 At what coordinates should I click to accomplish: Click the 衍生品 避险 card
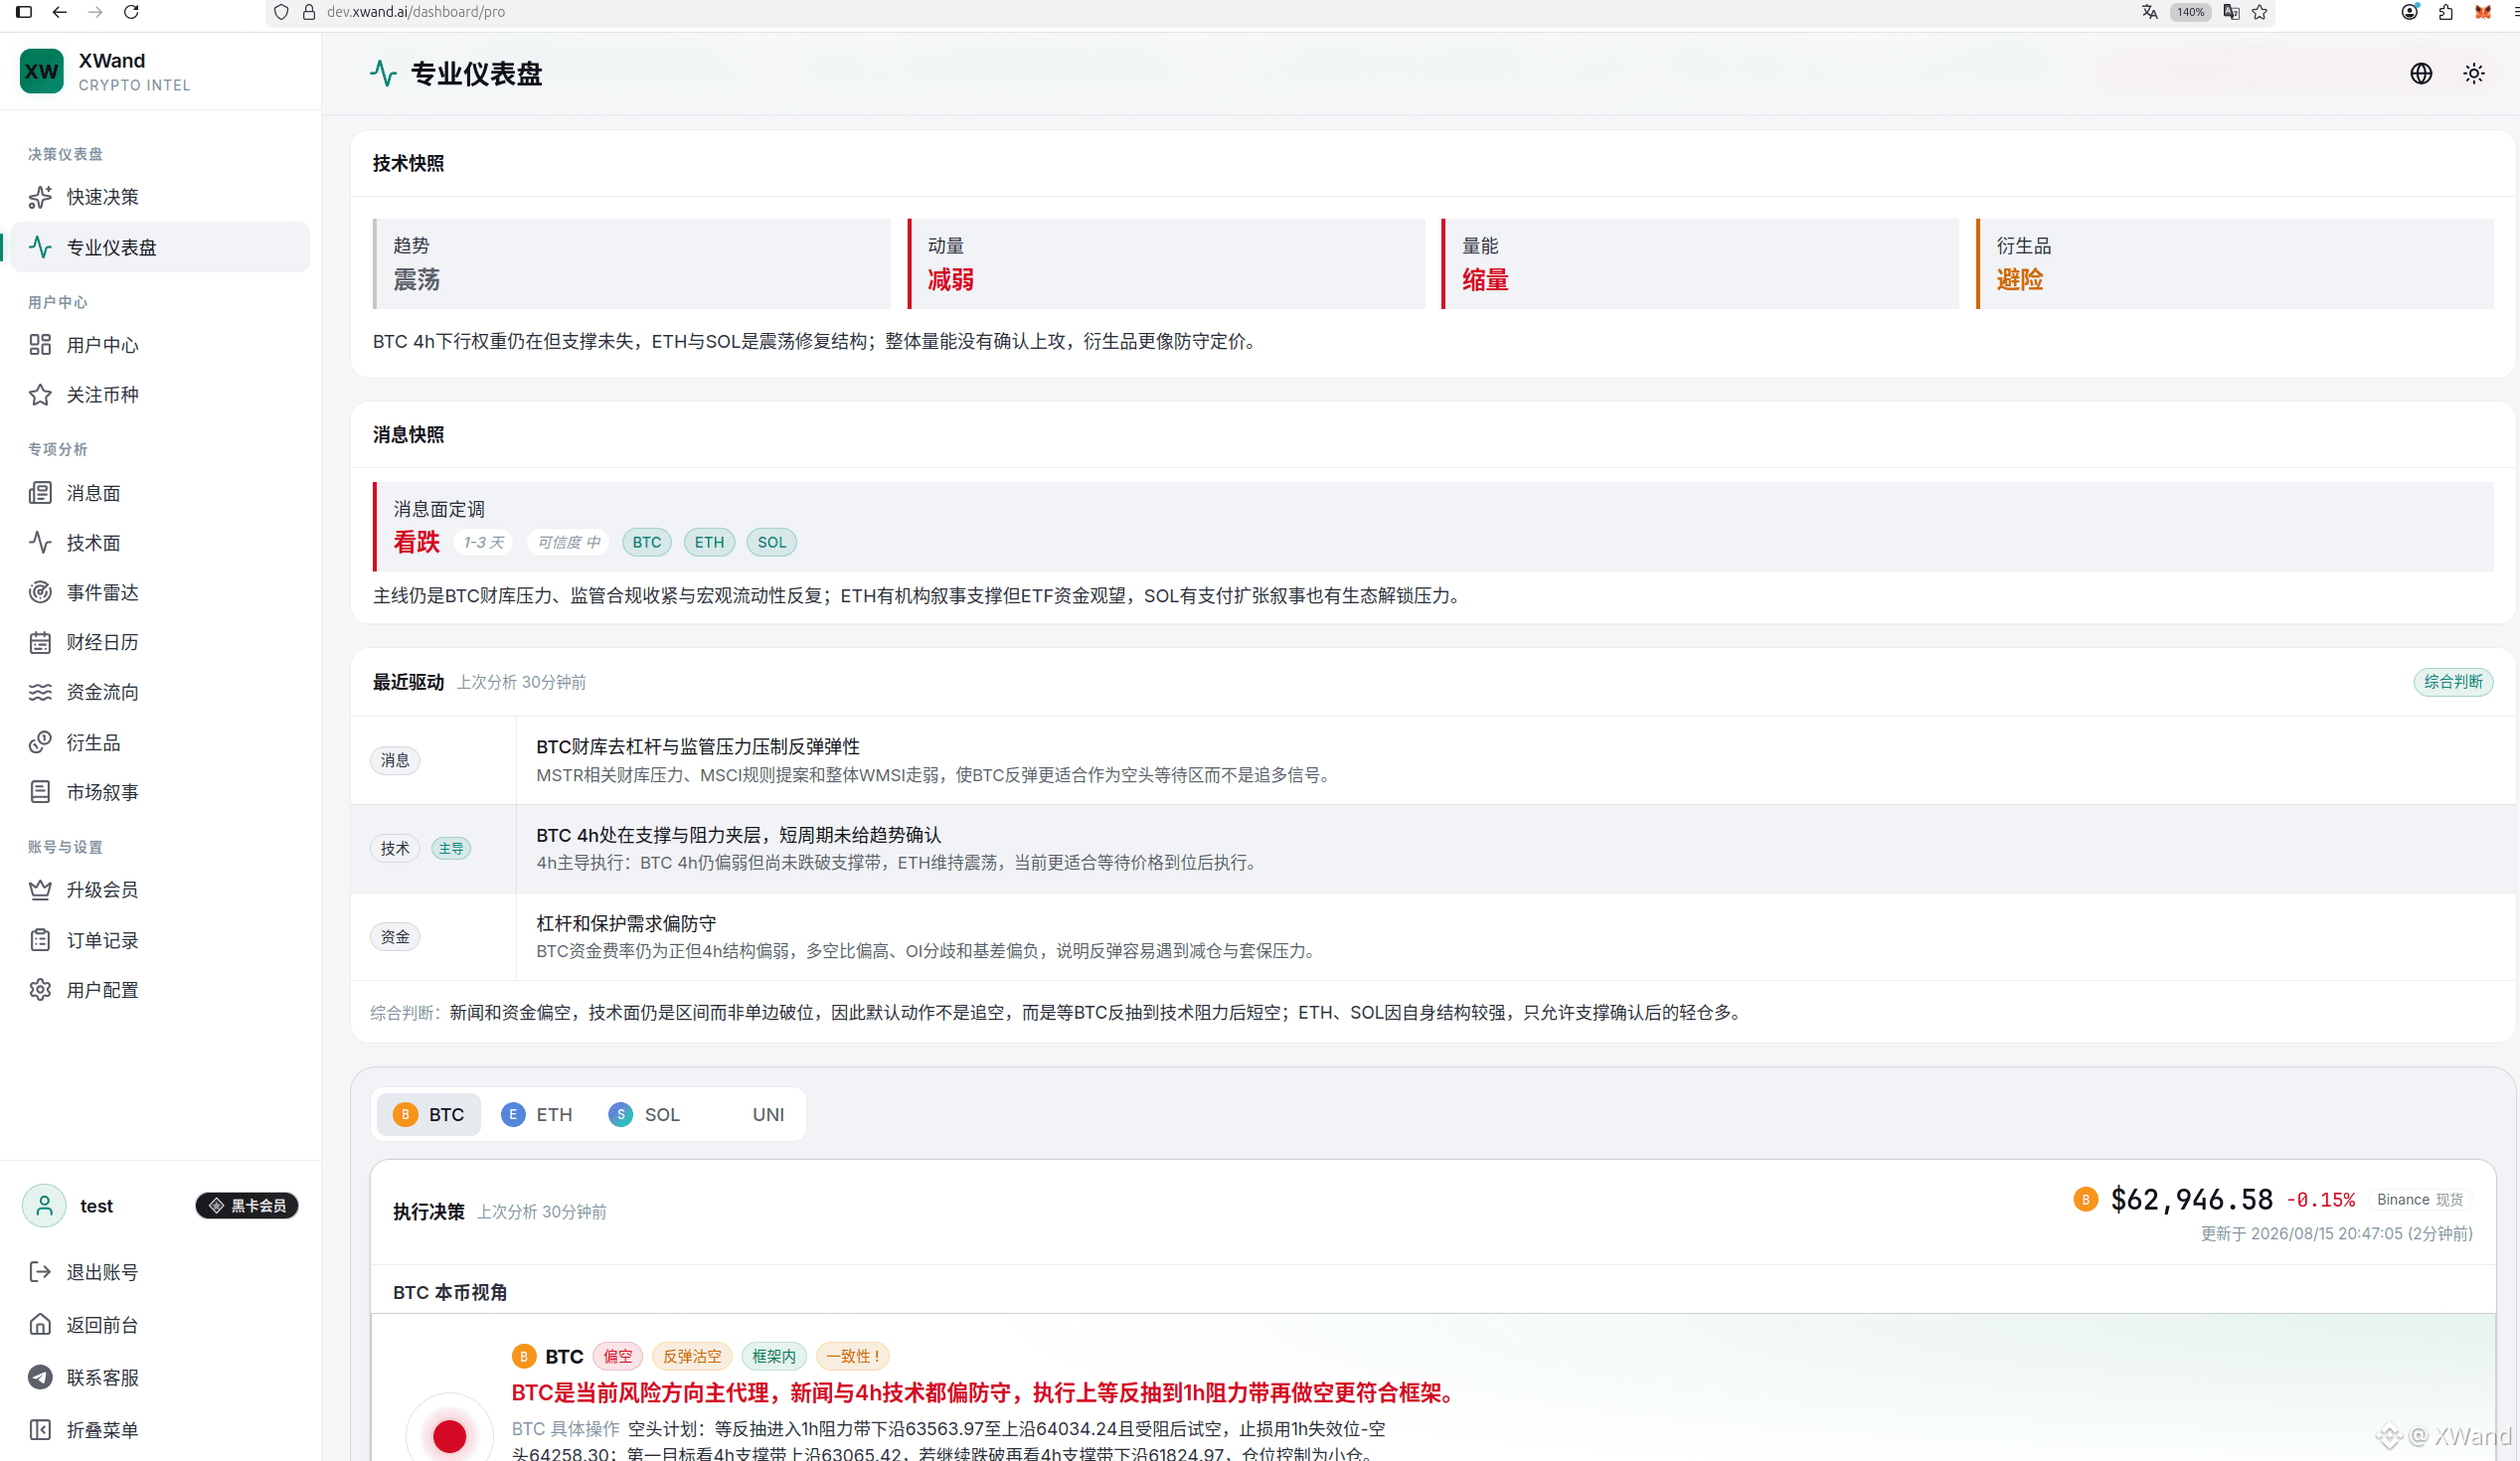pos(2235,264)
